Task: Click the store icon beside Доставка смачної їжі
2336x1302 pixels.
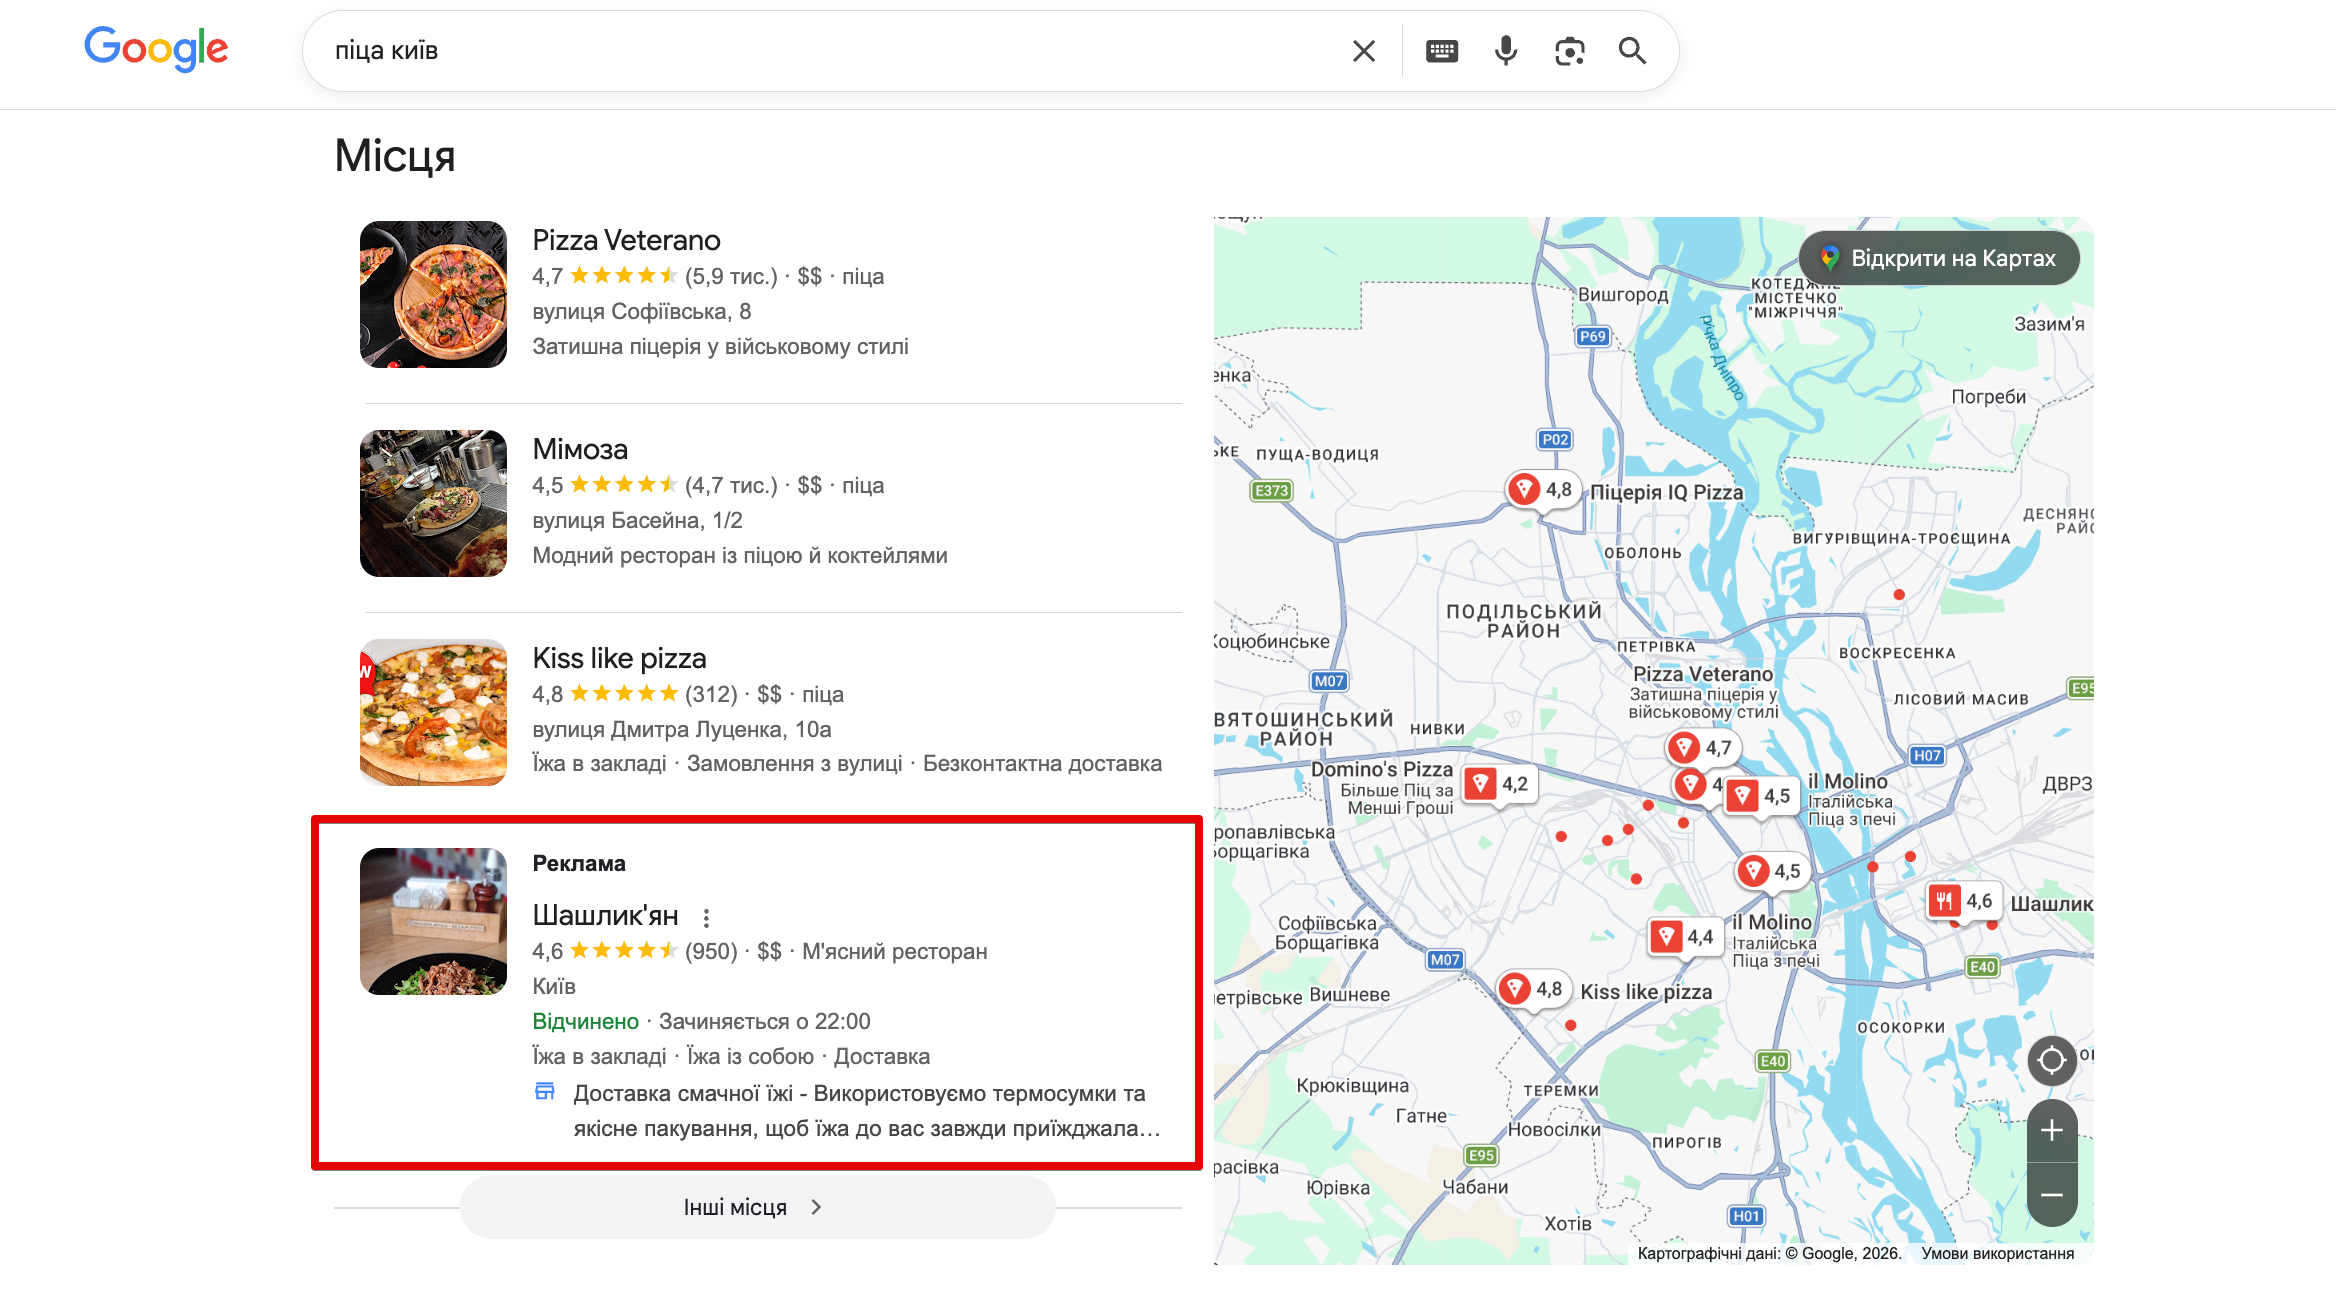Action: coord(545,1091)
